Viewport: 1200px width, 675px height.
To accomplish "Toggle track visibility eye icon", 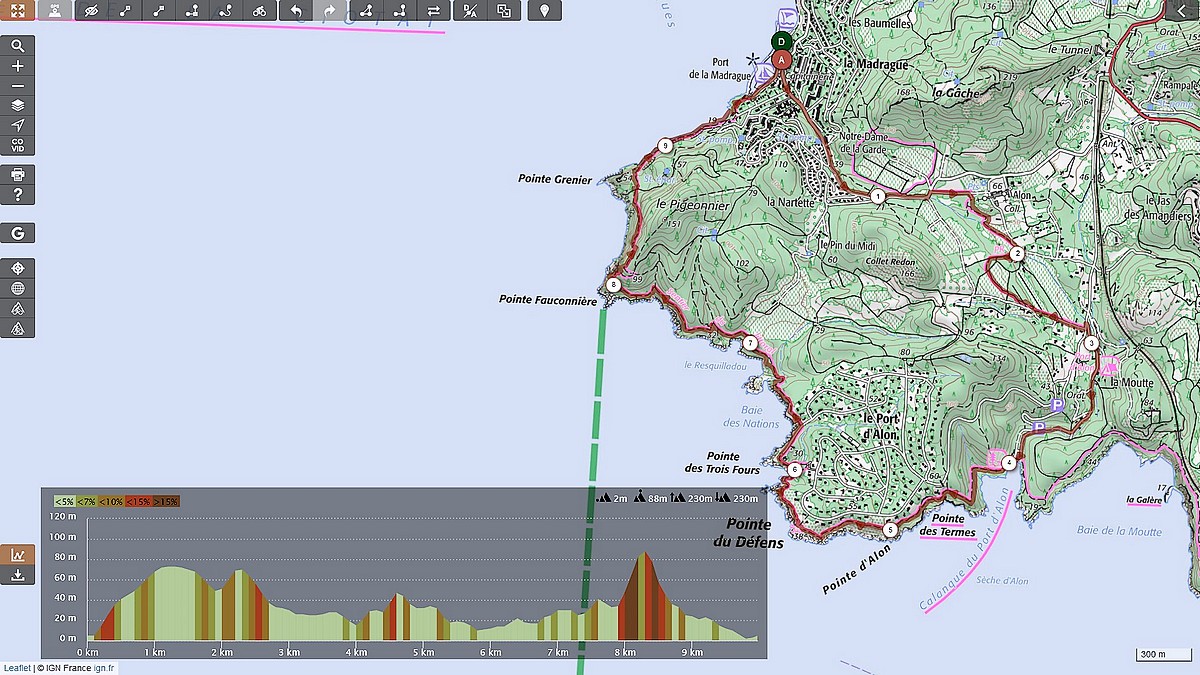I will pyautogui.click(x=92, y=11).
